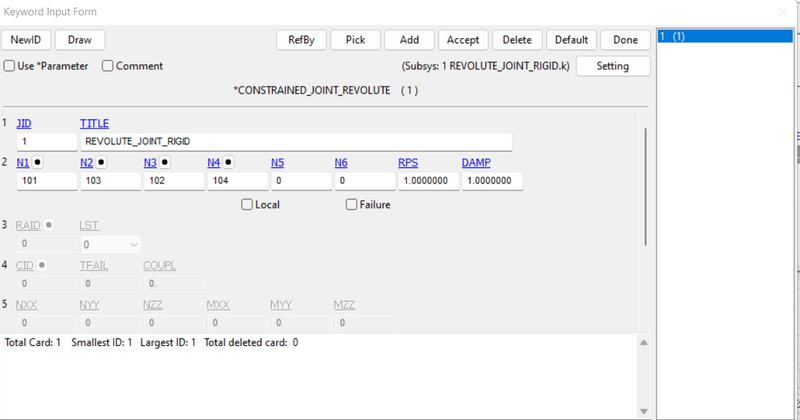This screenshot has width=800, height=420.
Task: Click the TFAIL label link
Action: tap(94, 266)
